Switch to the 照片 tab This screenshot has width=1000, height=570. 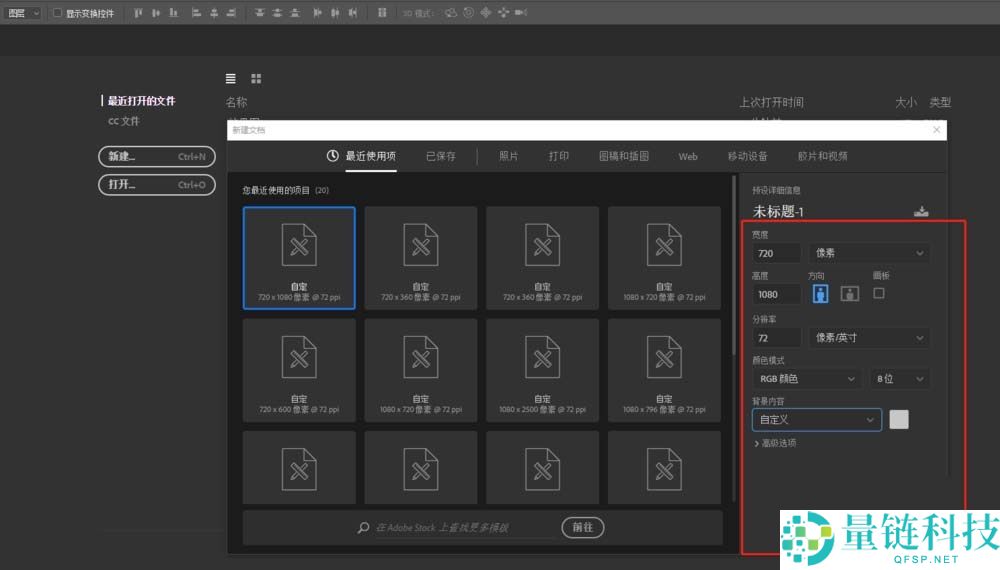click(x=508, y=156)
